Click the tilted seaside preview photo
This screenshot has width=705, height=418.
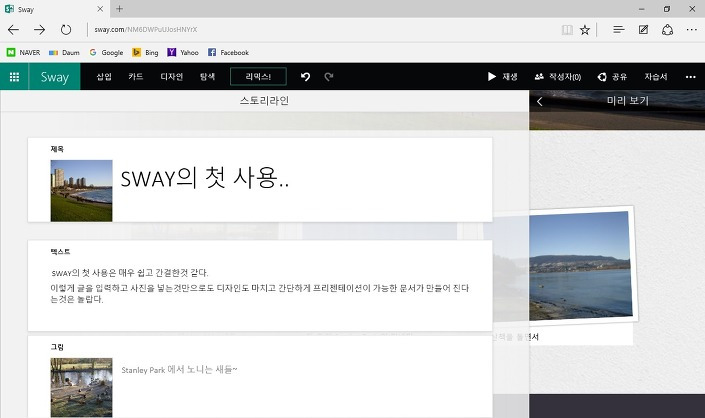click(580, 265)
